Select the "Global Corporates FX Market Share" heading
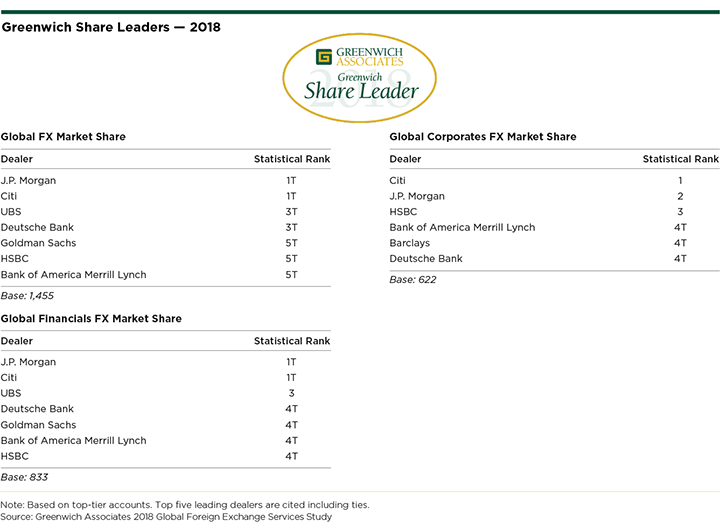Viewport: 720px width, 532px height. (x=483, y=137)
